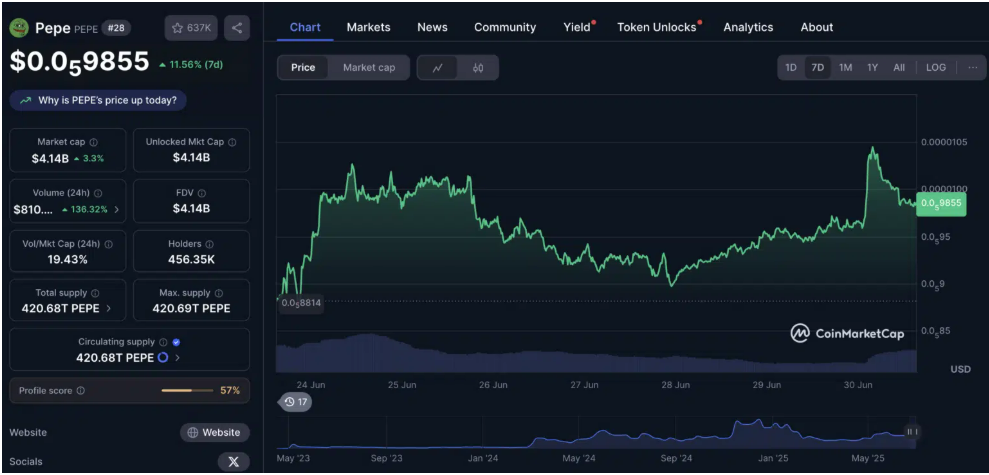Viewport: 989px width, 475px height.
Task: Select the 1M time range
Action: pyautogui.click(x=846, y=67)
